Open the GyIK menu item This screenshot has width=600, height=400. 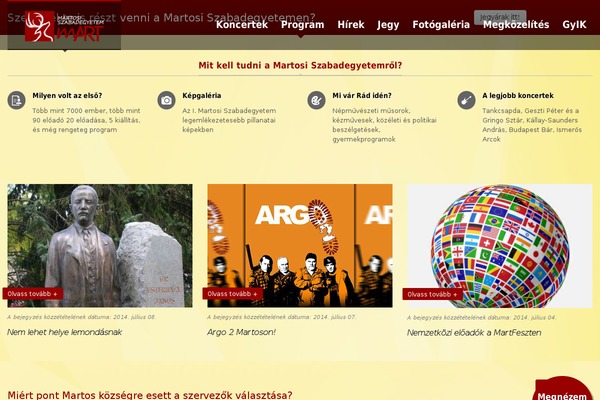[574, 24]
